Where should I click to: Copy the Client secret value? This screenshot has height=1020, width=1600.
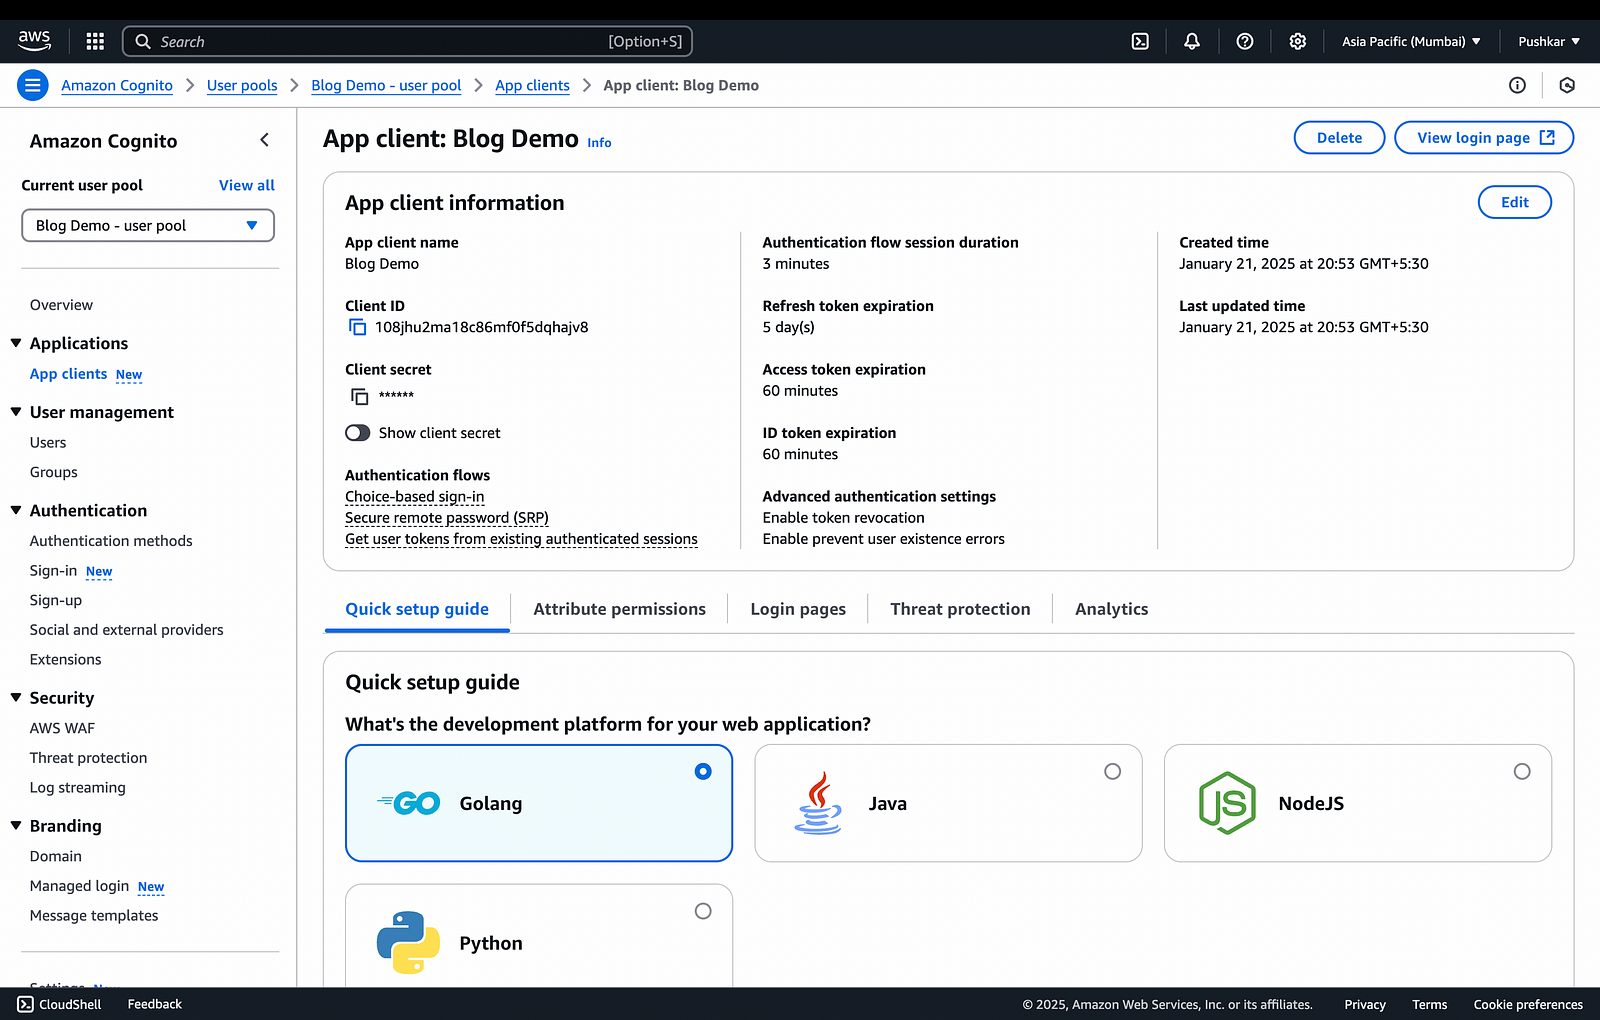click(359, 396)
